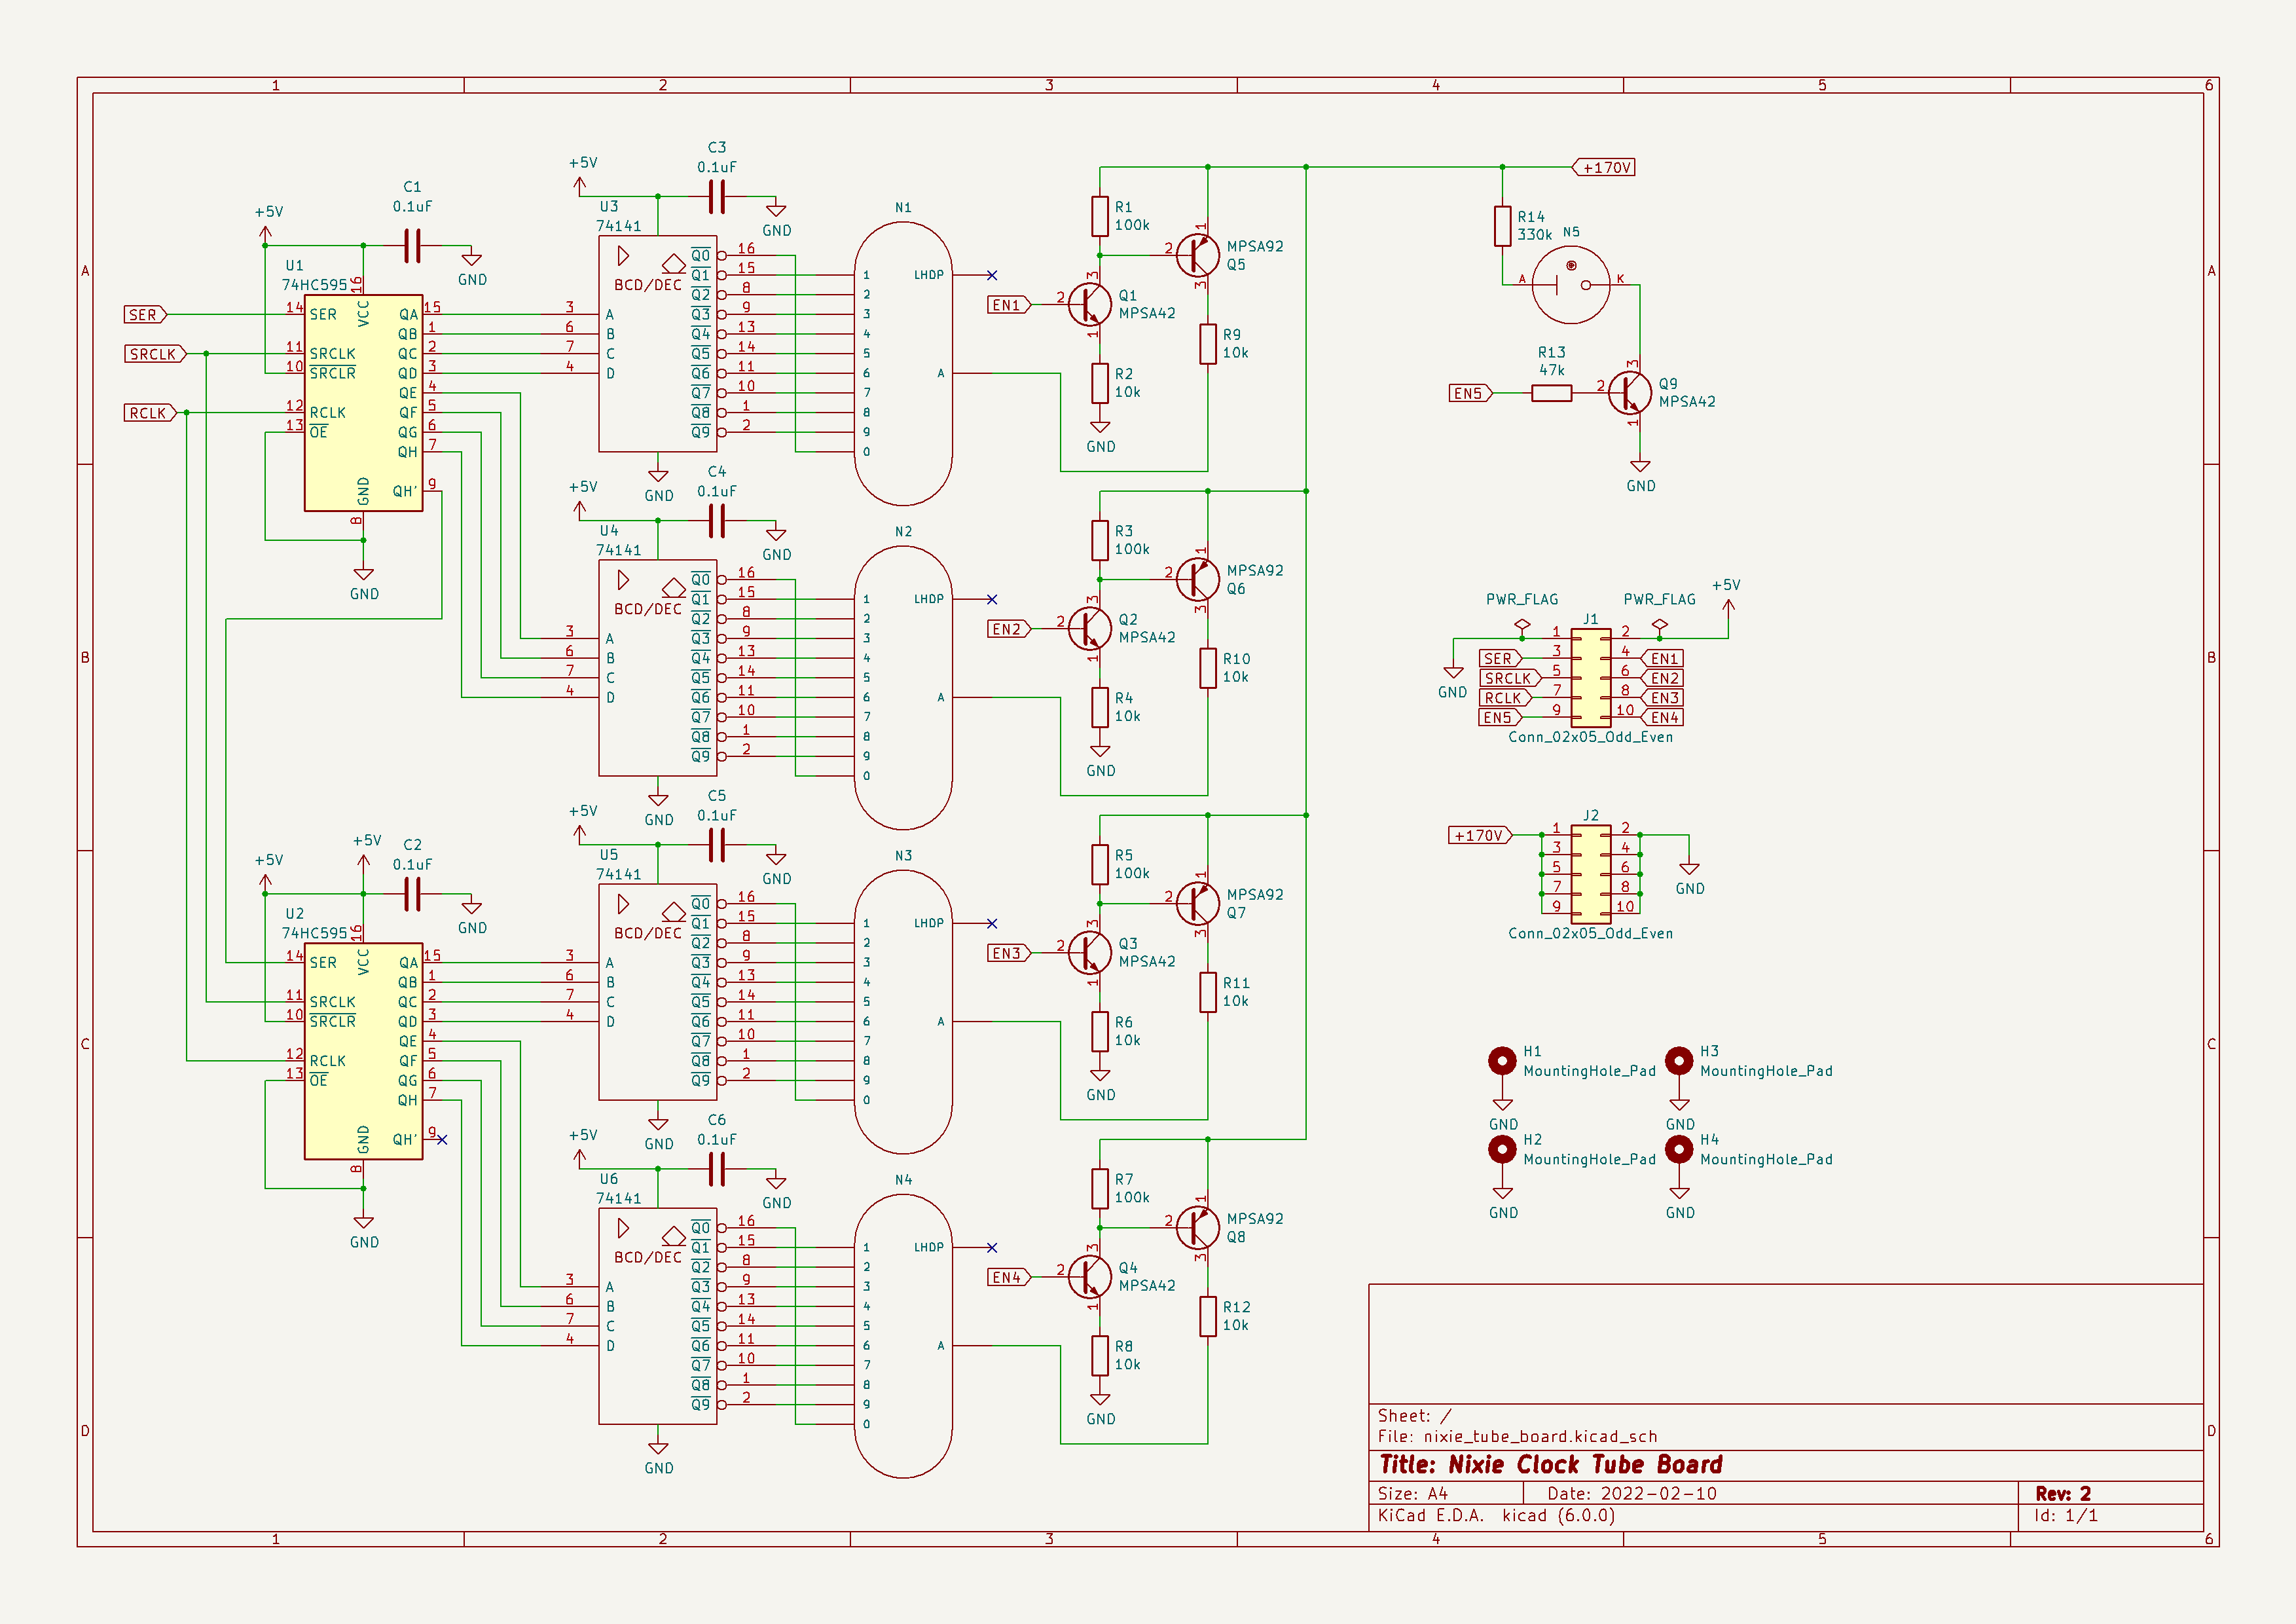Select resistor R13 47k symbol
The width and height of the screenshot is (2296, 1624).
[x=1551, y=394]
